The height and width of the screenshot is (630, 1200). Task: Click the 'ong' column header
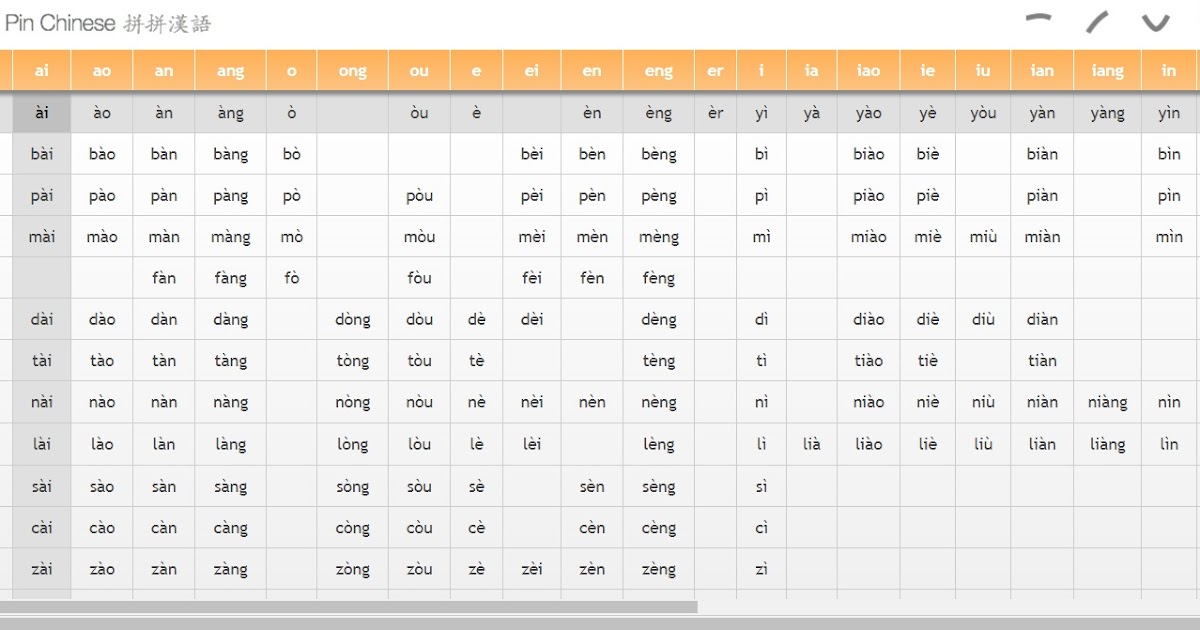352,70
